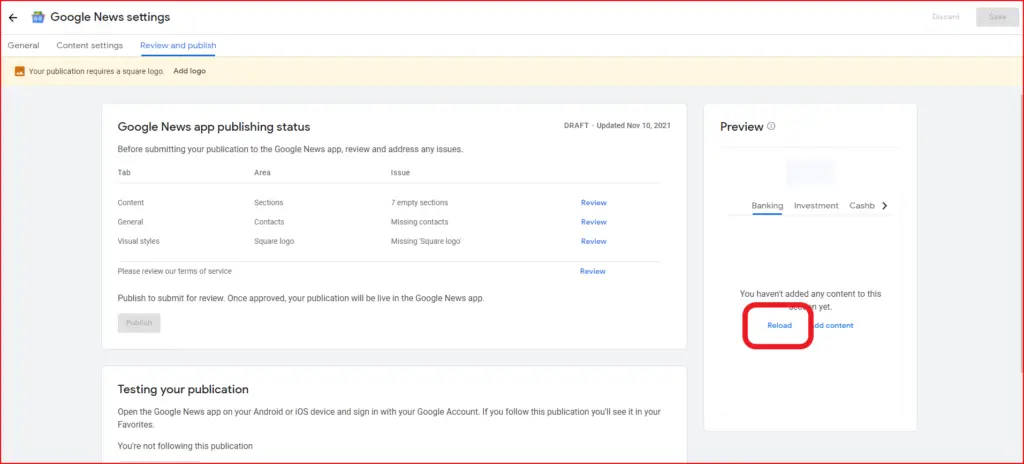The height and width of the screenshot is (464, 1024).
Task: Click the 'Sections' area cell
Action: pos(268,203)
